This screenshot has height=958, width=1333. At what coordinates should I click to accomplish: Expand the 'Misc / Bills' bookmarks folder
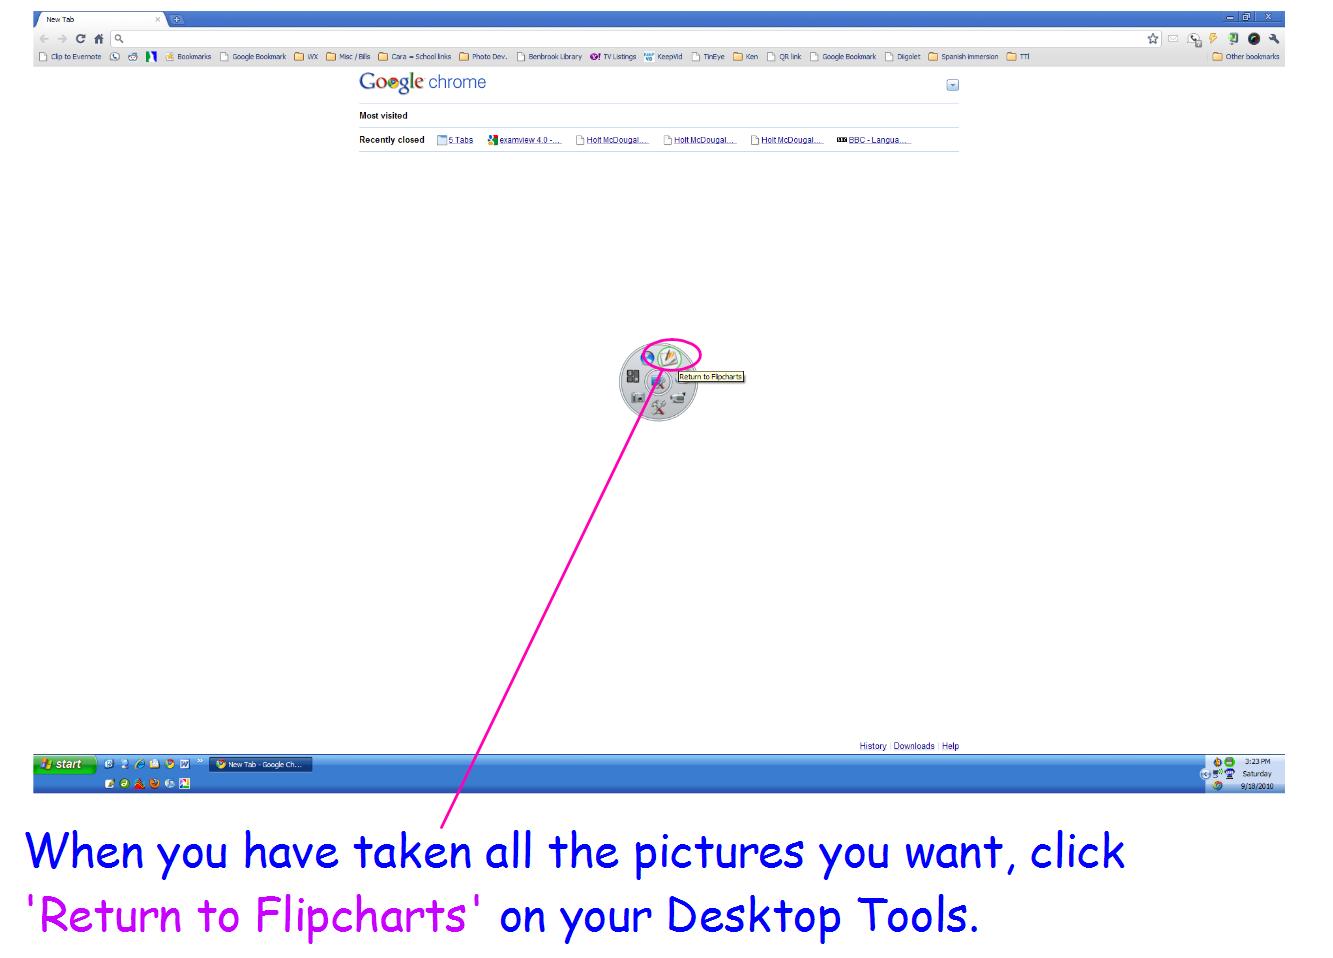point(352,57)
